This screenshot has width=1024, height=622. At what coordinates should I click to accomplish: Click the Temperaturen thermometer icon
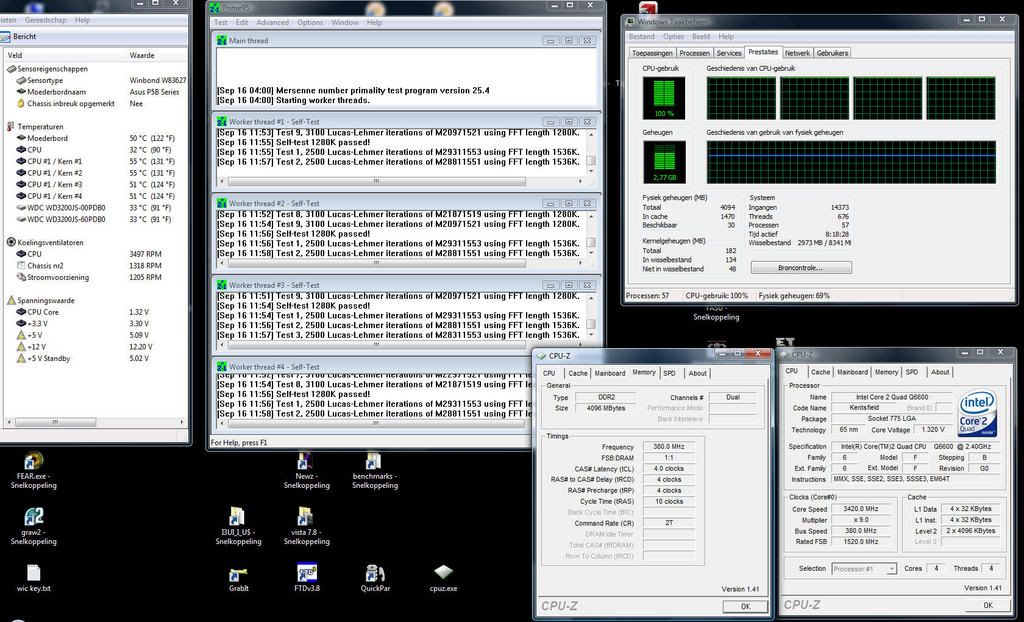11,127
